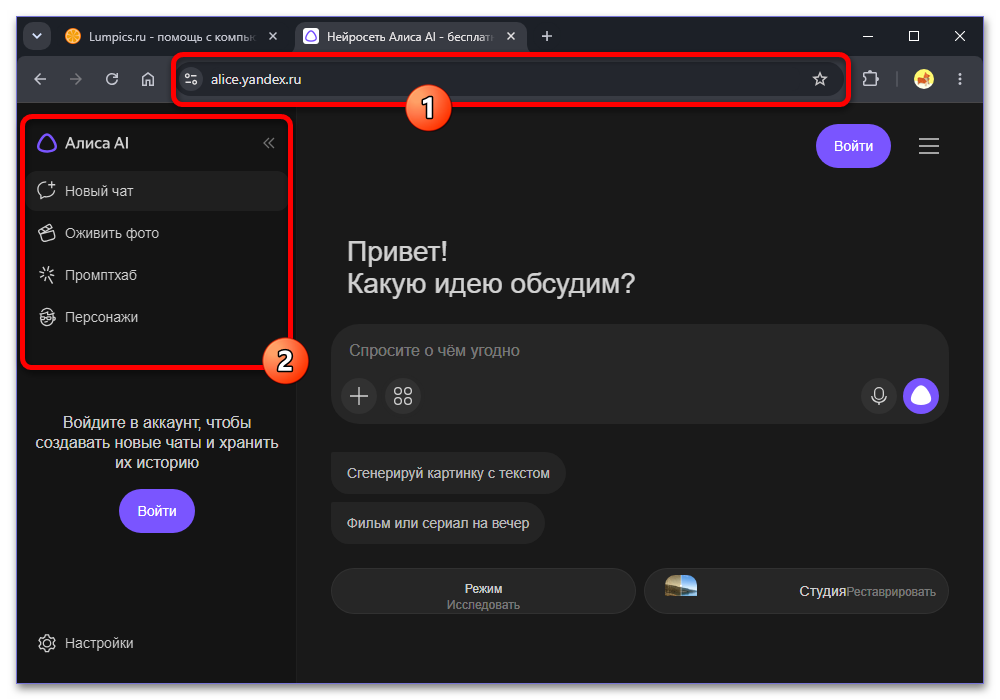Click the Алиса AI logo
1000x700 pixels.
(x=83, y=143)
